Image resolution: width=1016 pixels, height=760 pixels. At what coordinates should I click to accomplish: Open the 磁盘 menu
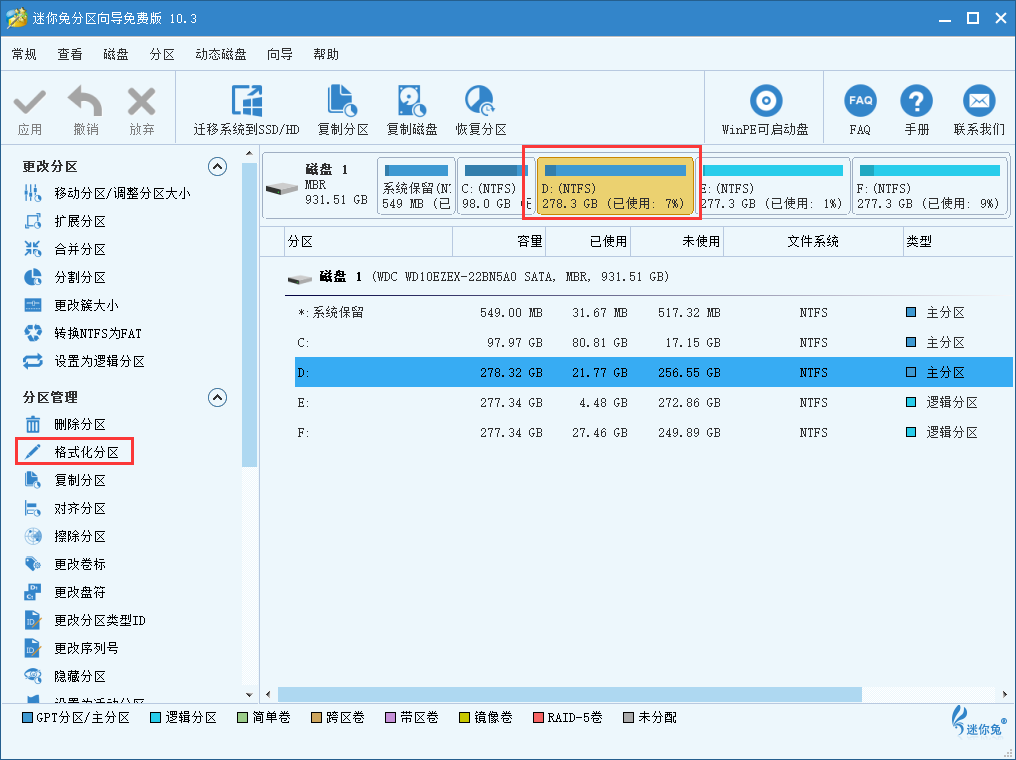coord(116,54)
